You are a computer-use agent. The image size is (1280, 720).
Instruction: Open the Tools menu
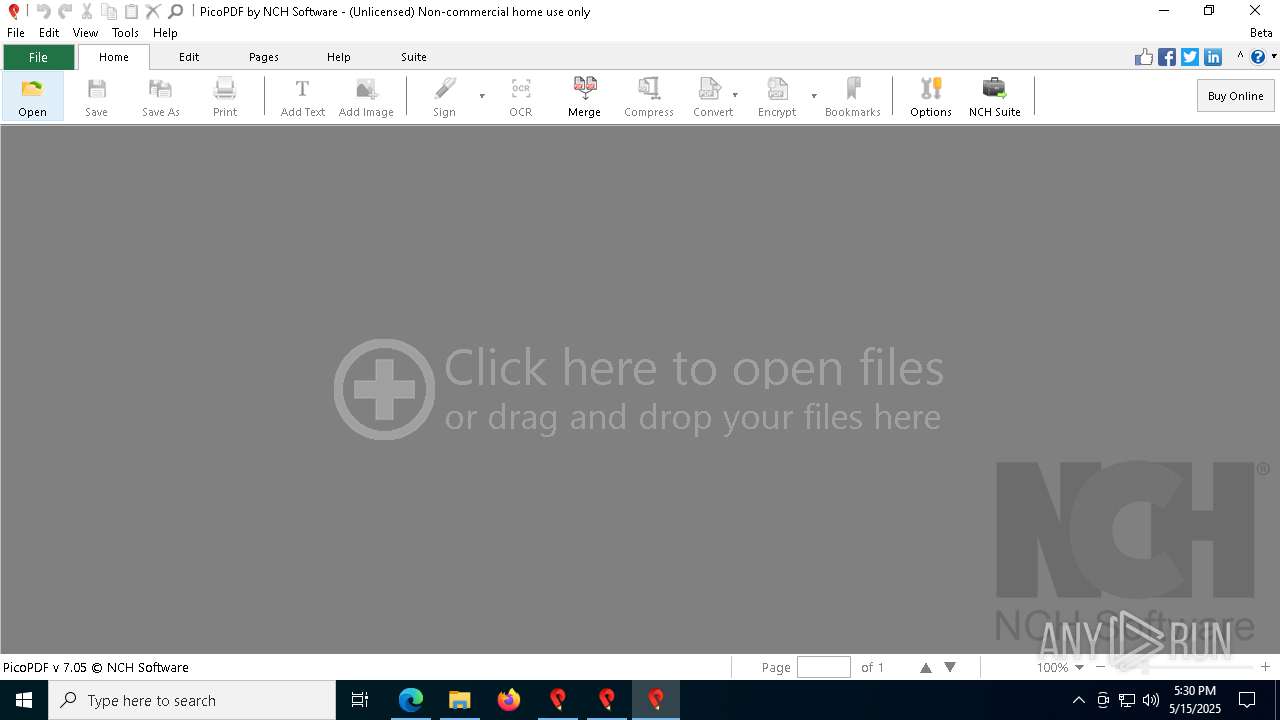[125, 33]
